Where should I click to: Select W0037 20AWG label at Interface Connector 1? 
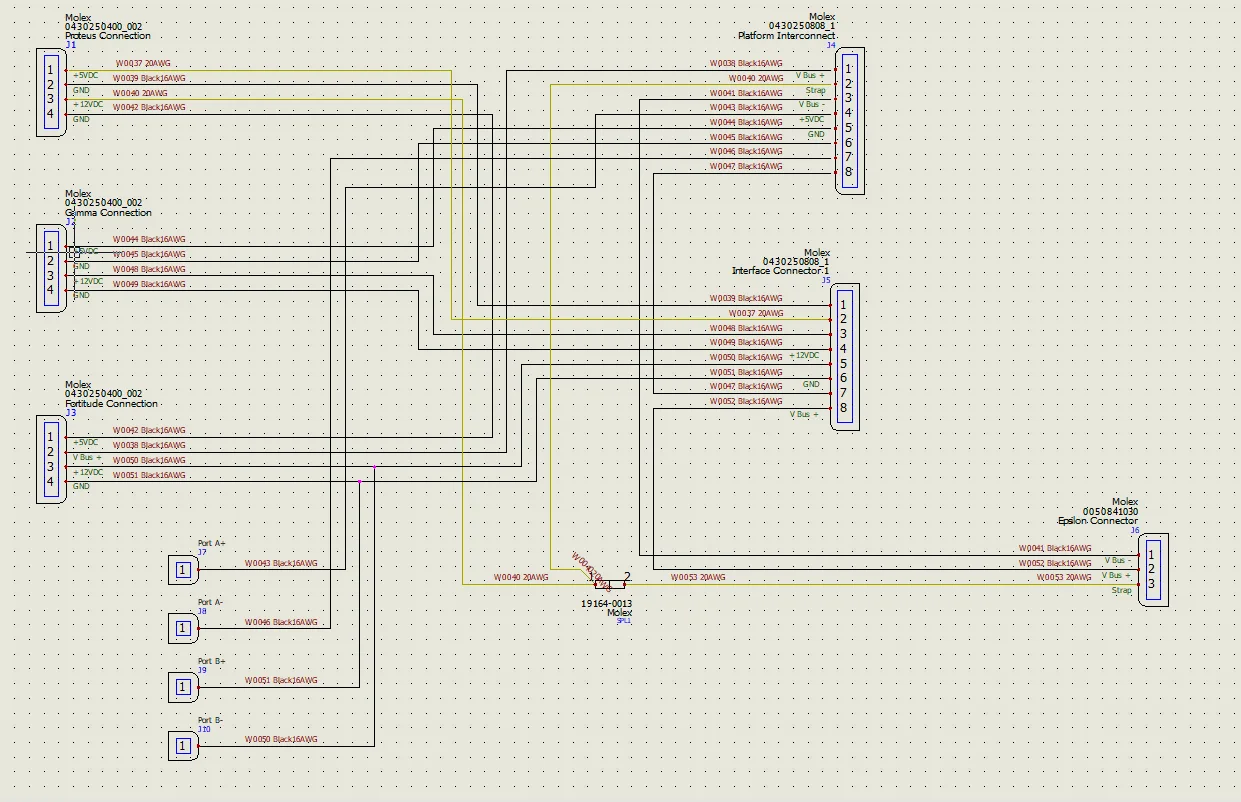[x=756, y=314]
